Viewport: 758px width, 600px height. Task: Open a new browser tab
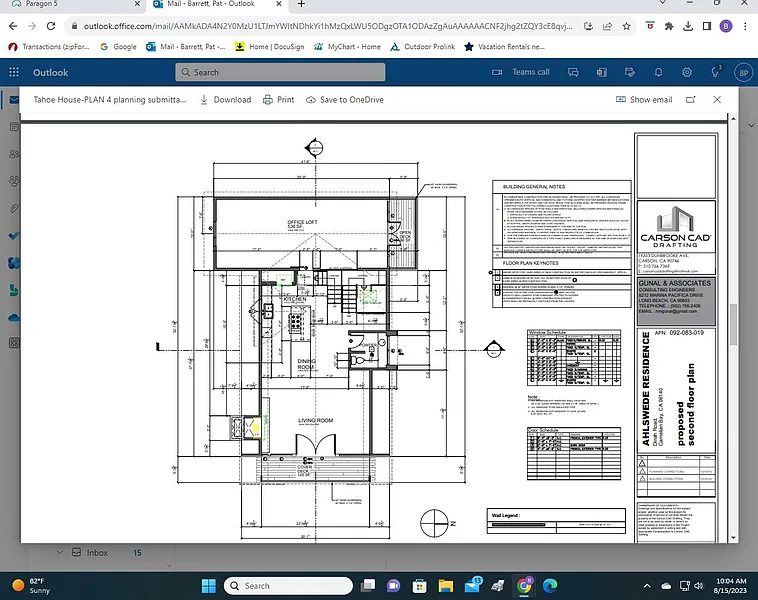pos(301,5)
